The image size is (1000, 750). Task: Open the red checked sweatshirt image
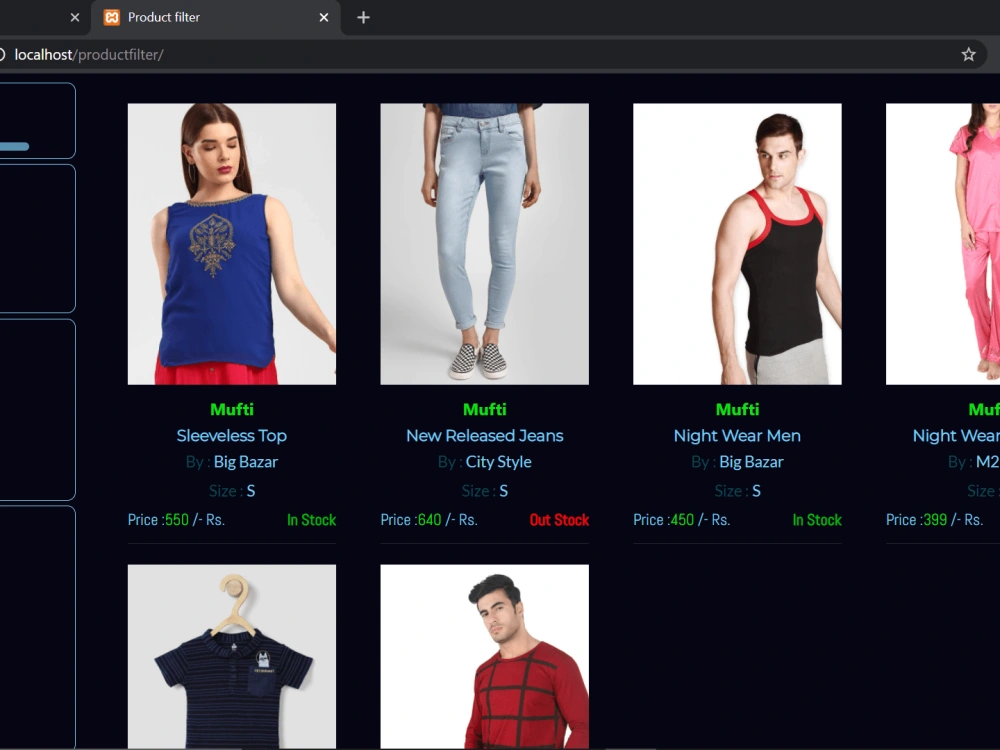tap(485, 657)
